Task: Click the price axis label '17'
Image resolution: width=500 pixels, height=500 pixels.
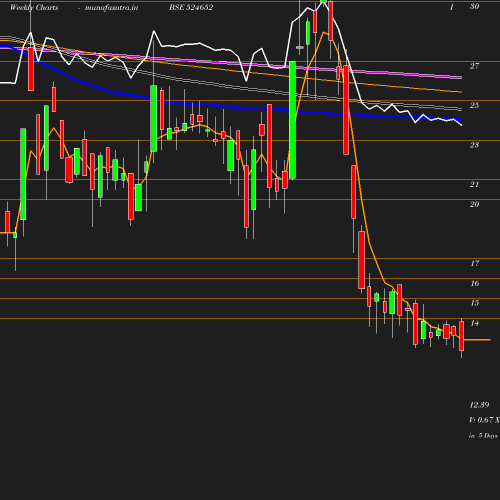Action: (x=474, y=263)
